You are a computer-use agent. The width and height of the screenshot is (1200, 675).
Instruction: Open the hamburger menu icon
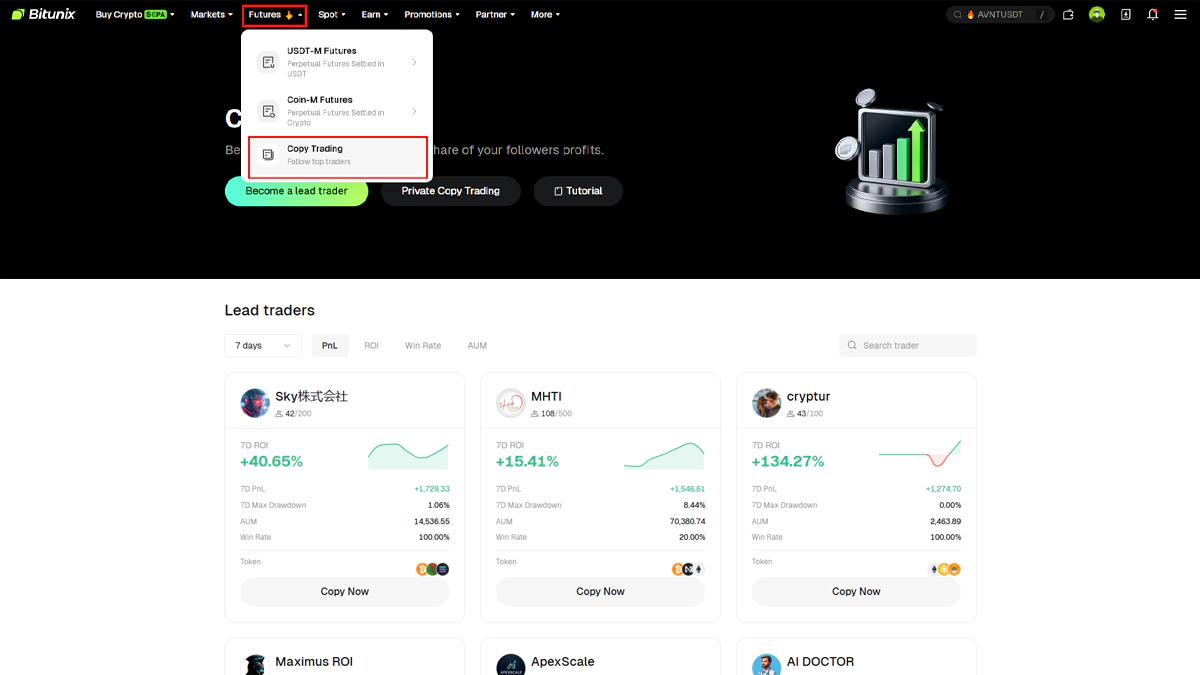point(1180,15)
